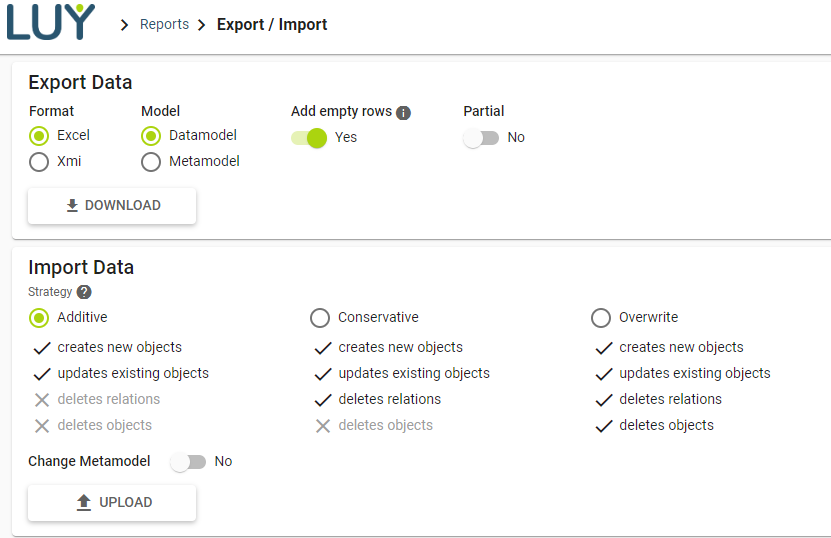Open the Reports breadcrumb link
Image resolution: width=831 pixels, height=538 pixels.
pyautogui.click(x=164, y=25)
